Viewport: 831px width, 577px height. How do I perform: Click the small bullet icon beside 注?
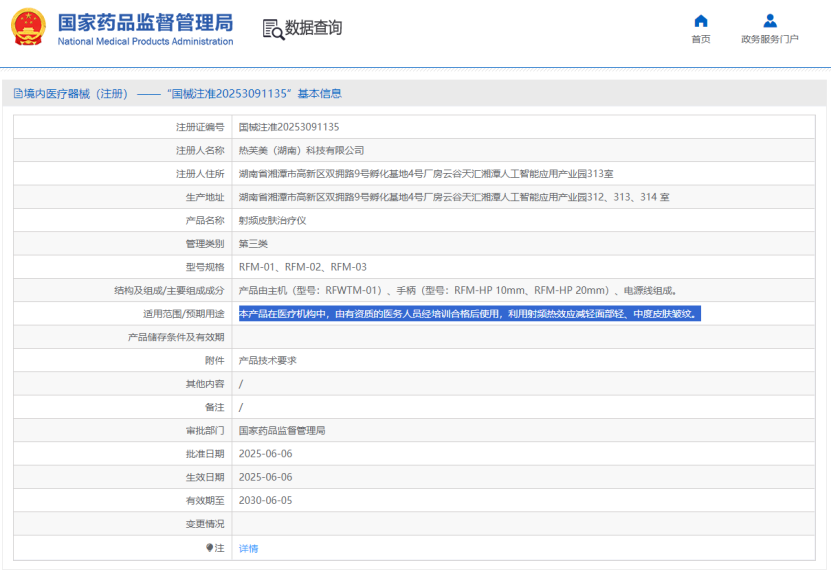[x=209, y=548]
